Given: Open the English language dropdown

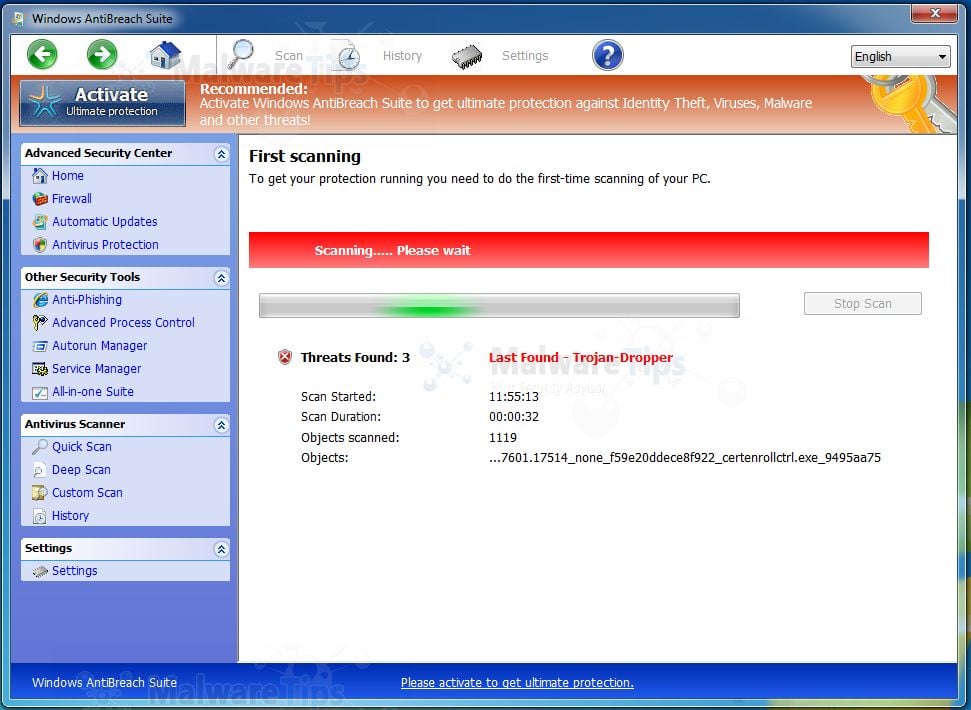Looking at the screenshot, I should (x=900, y=56).
